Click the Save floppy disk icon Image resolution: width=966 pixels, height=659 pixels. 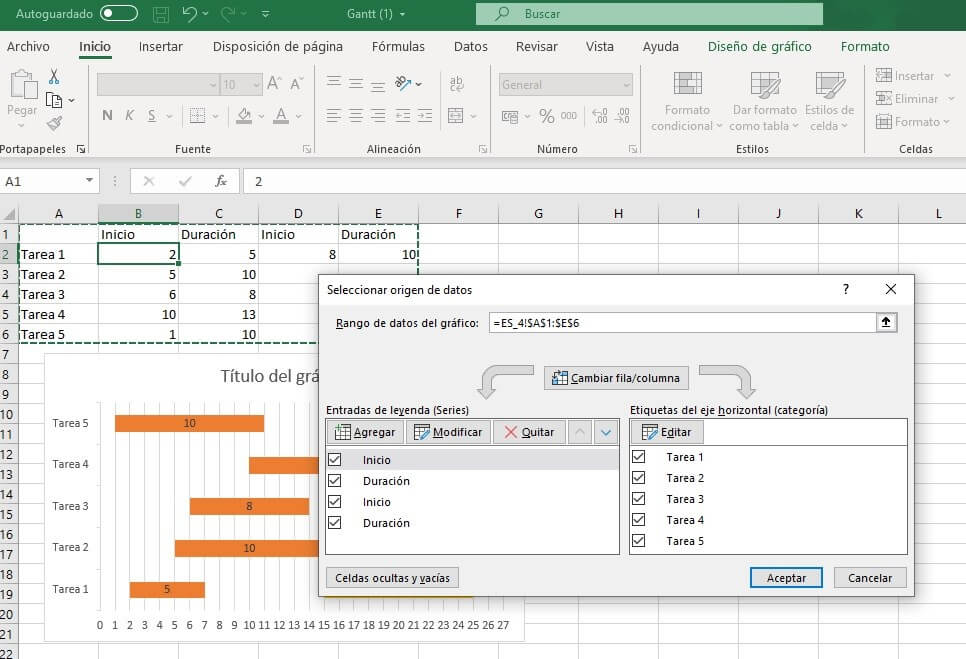[161, 14]
